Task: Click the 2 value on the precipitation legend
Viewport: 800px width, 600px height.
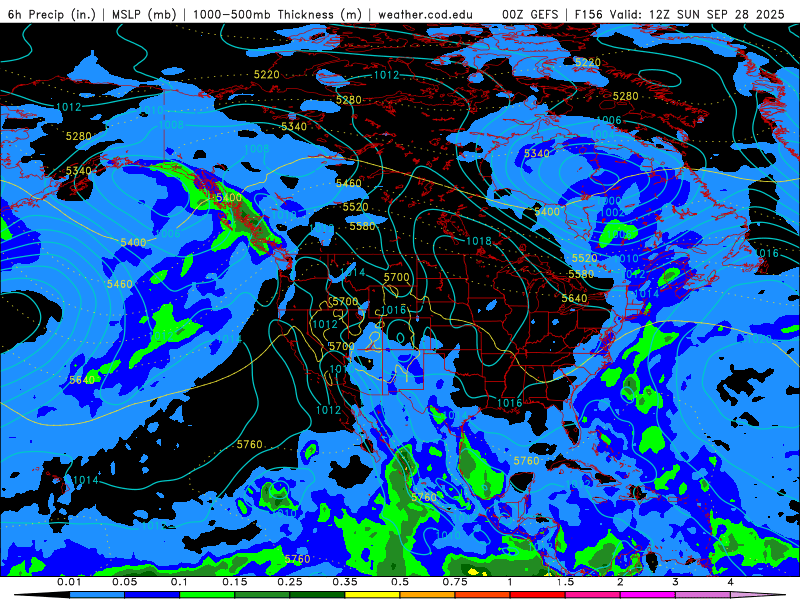Action: tap(620, 582)
